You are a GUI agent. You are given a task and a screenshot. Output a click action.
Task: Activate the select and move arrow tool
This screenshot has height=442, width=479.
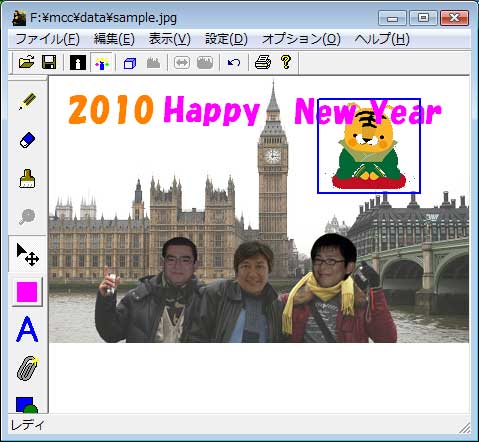(x=27, y=255)
